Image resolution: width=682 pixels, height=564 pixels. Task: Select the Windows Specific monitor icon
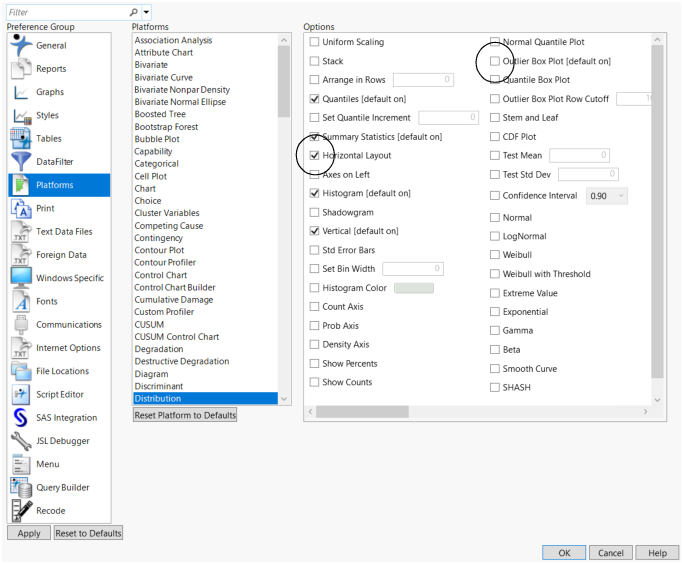21,278
